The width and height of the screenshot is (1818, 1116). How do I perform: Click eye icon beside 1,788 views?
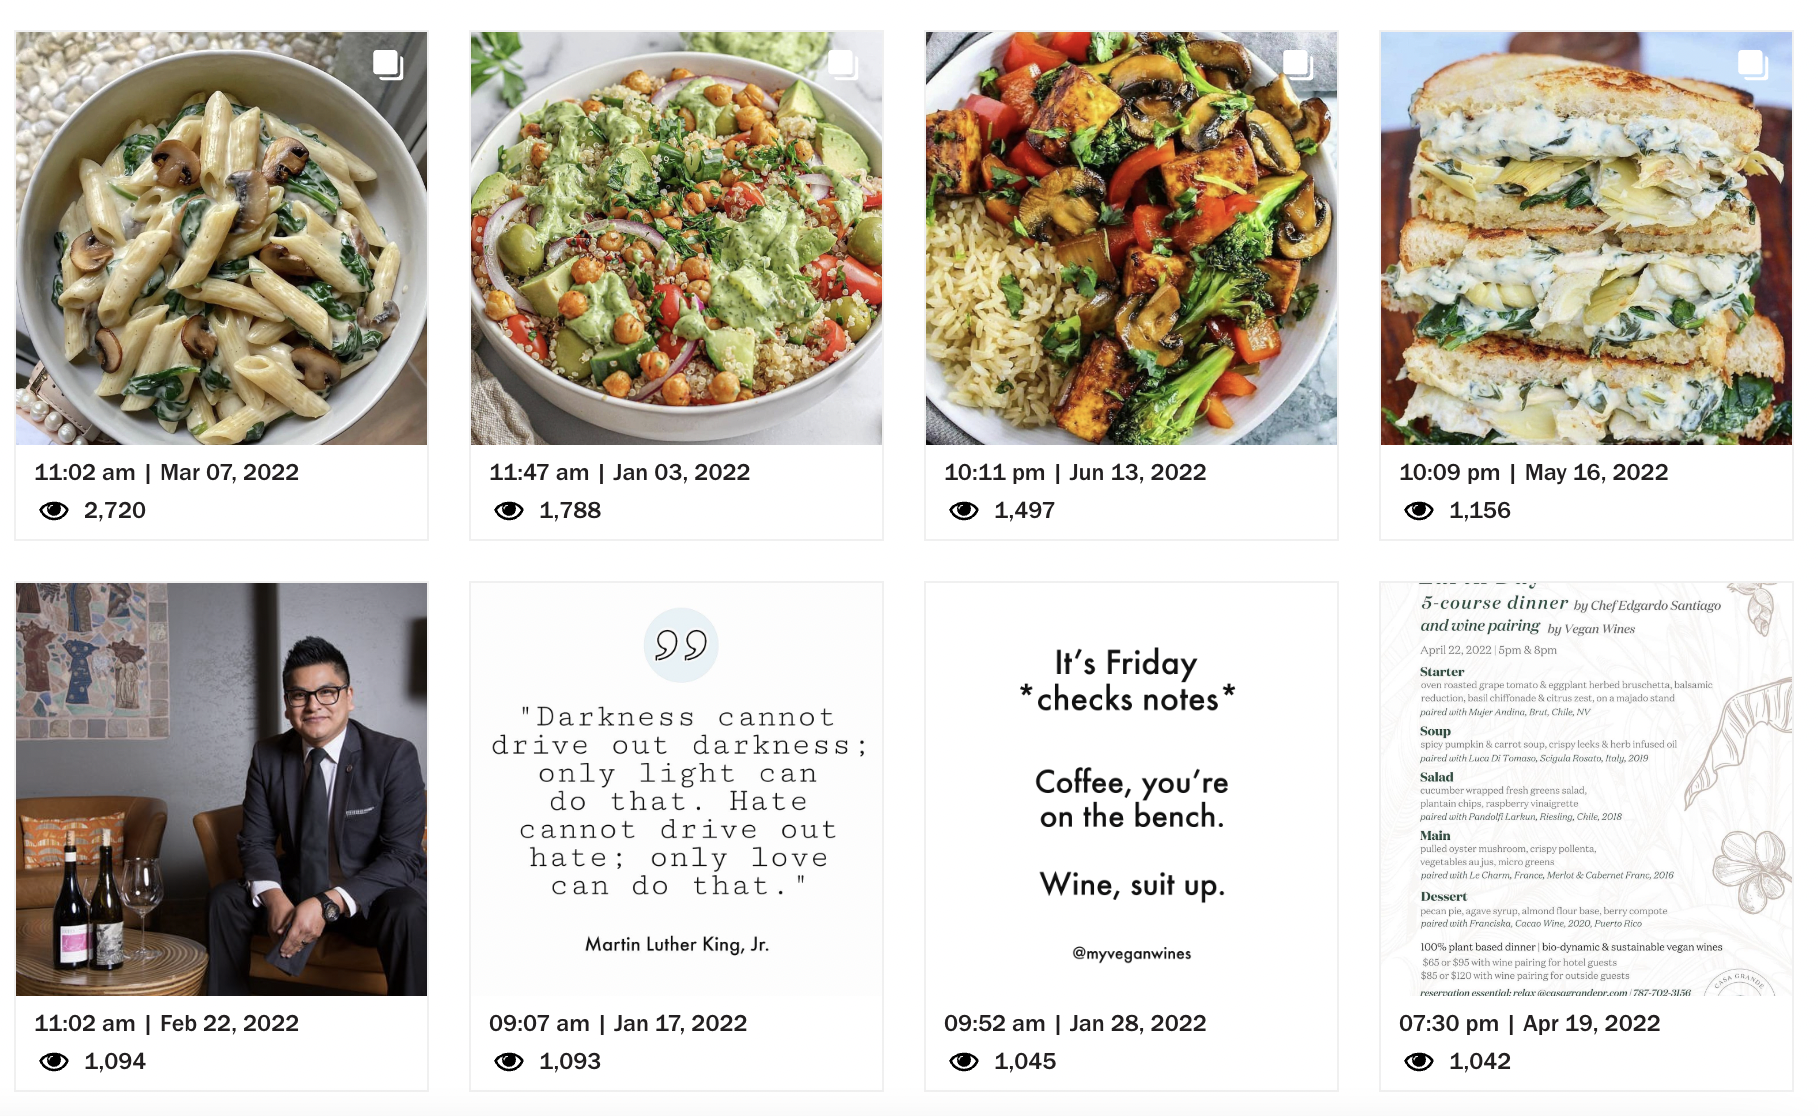pyautogui.click(x=509, y=511)
